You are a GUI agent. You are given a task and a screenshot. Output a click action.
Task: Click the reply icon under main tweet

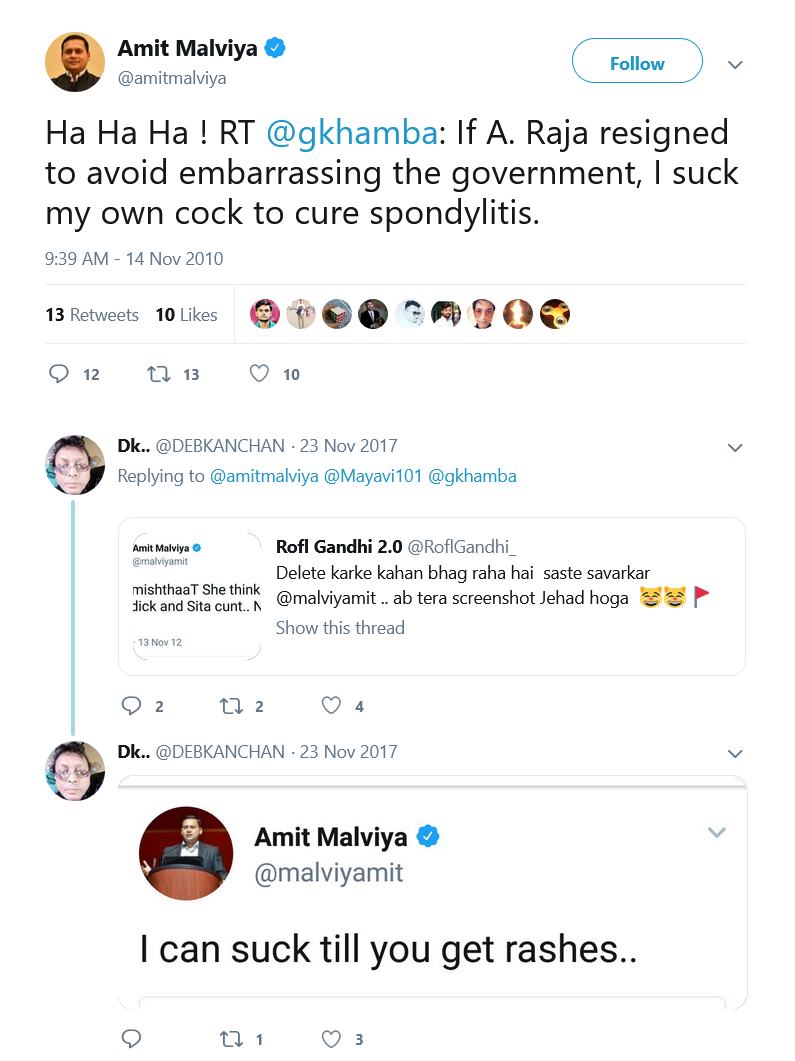pos(59,374)
